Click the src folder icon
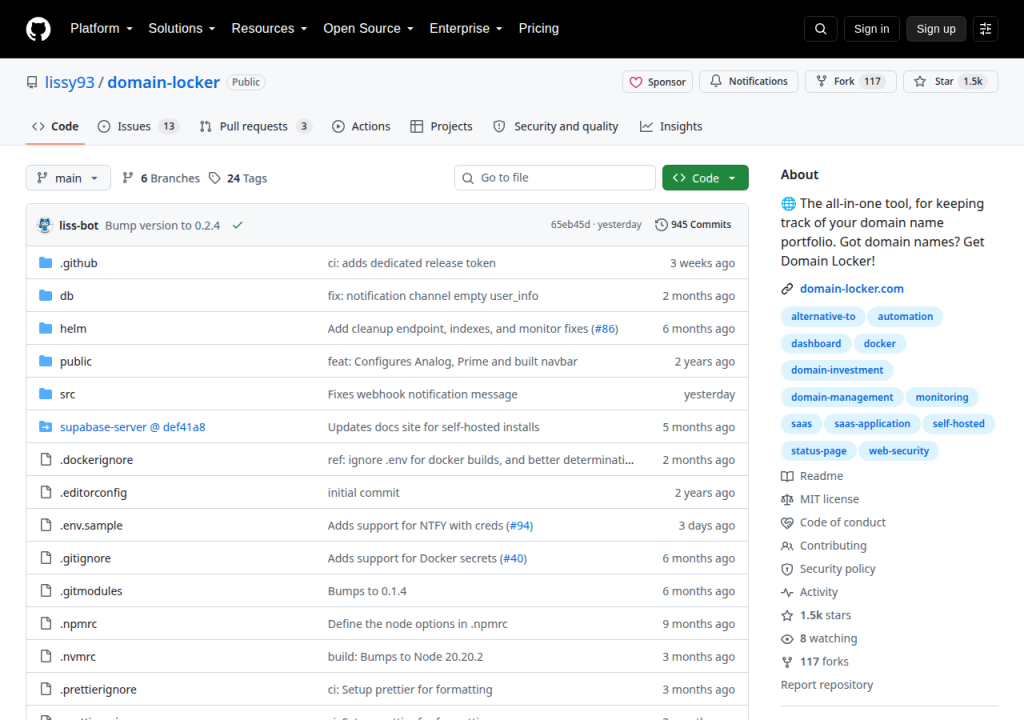 click(45, 393)
